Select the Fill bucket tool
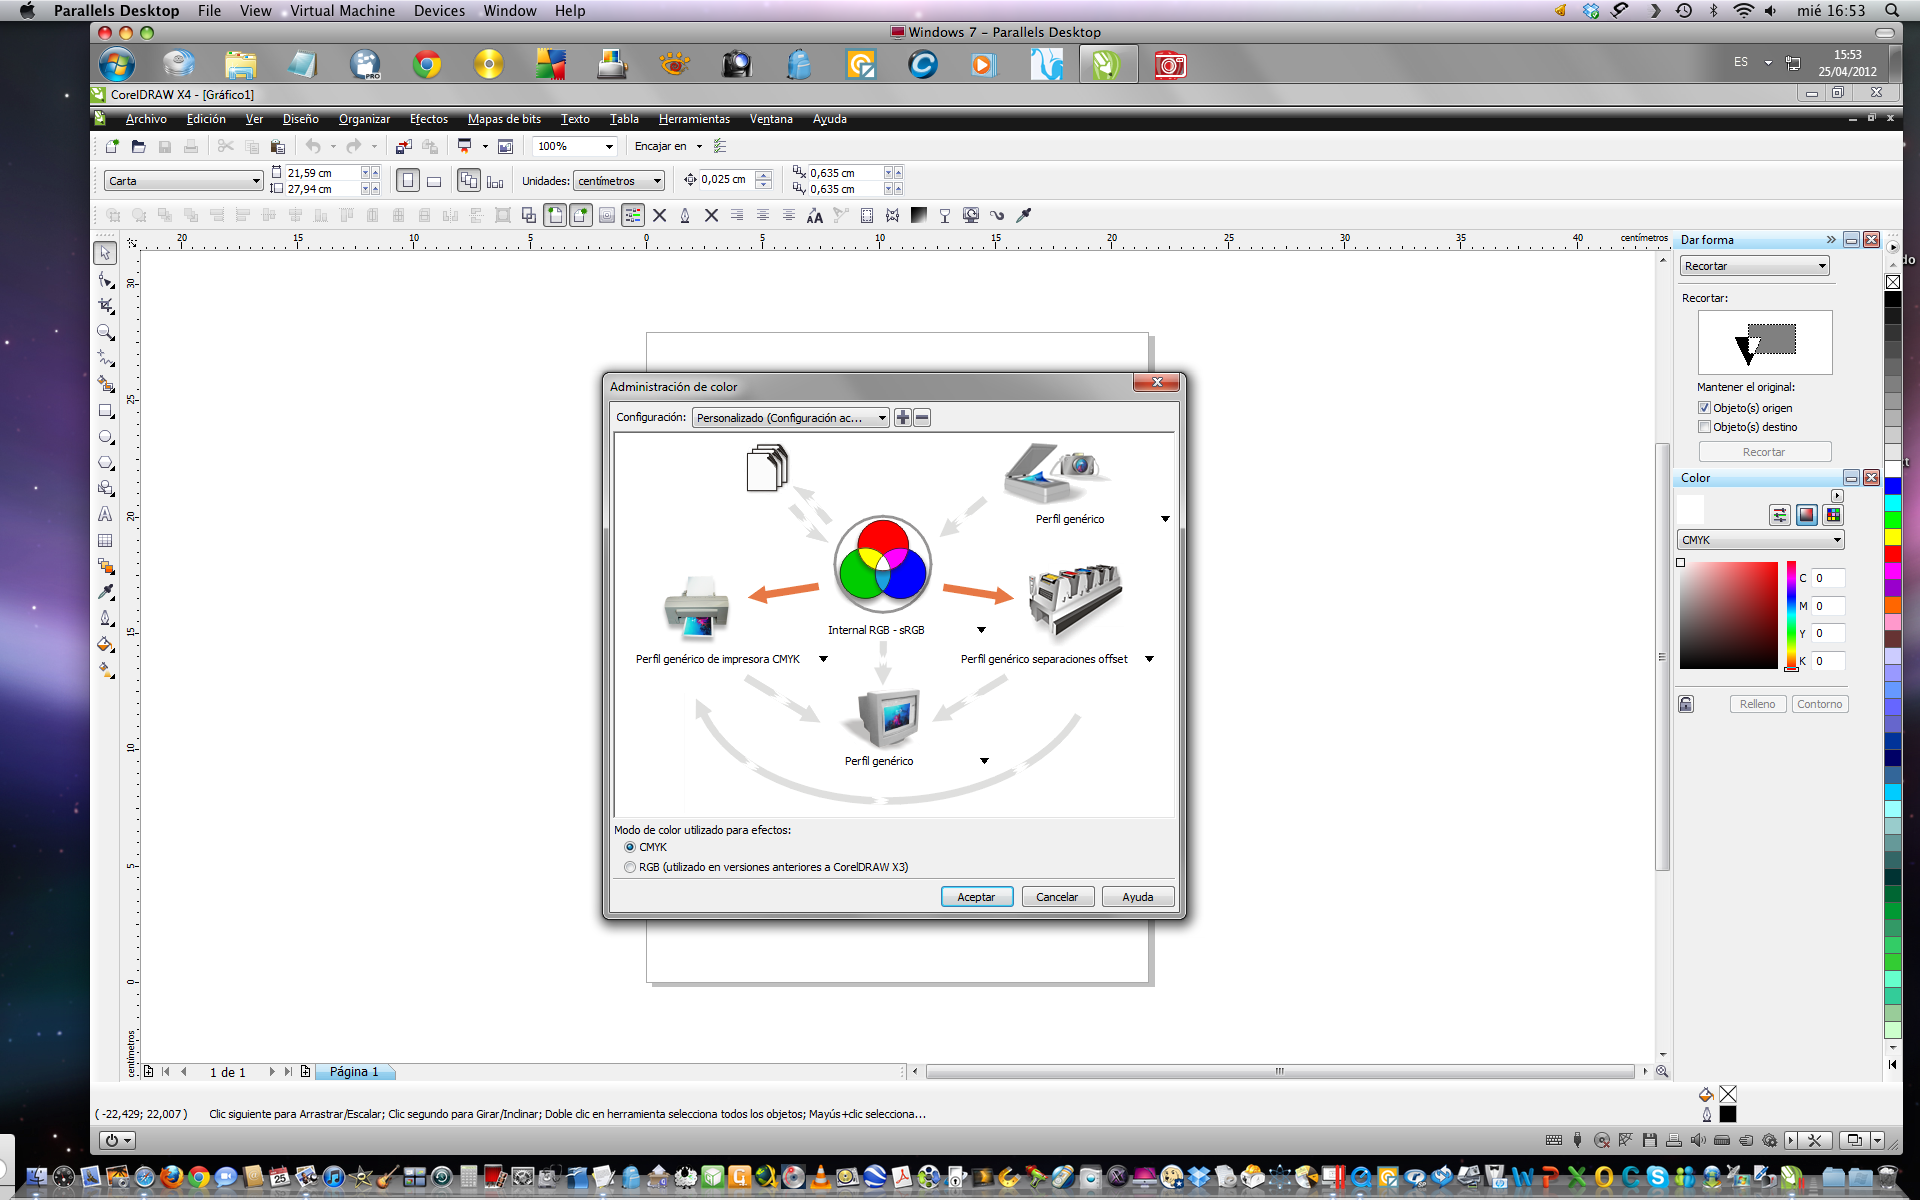 coord(105,644)
